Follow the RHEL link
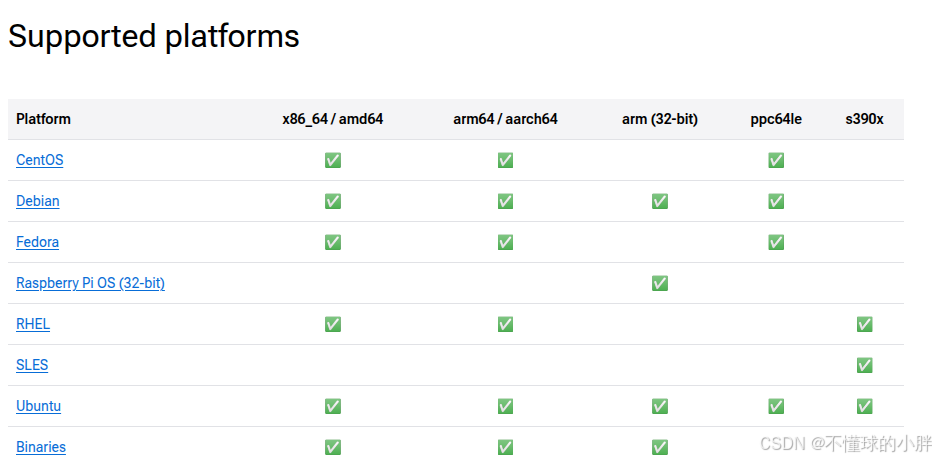936x459 pixels. (33, 324)
